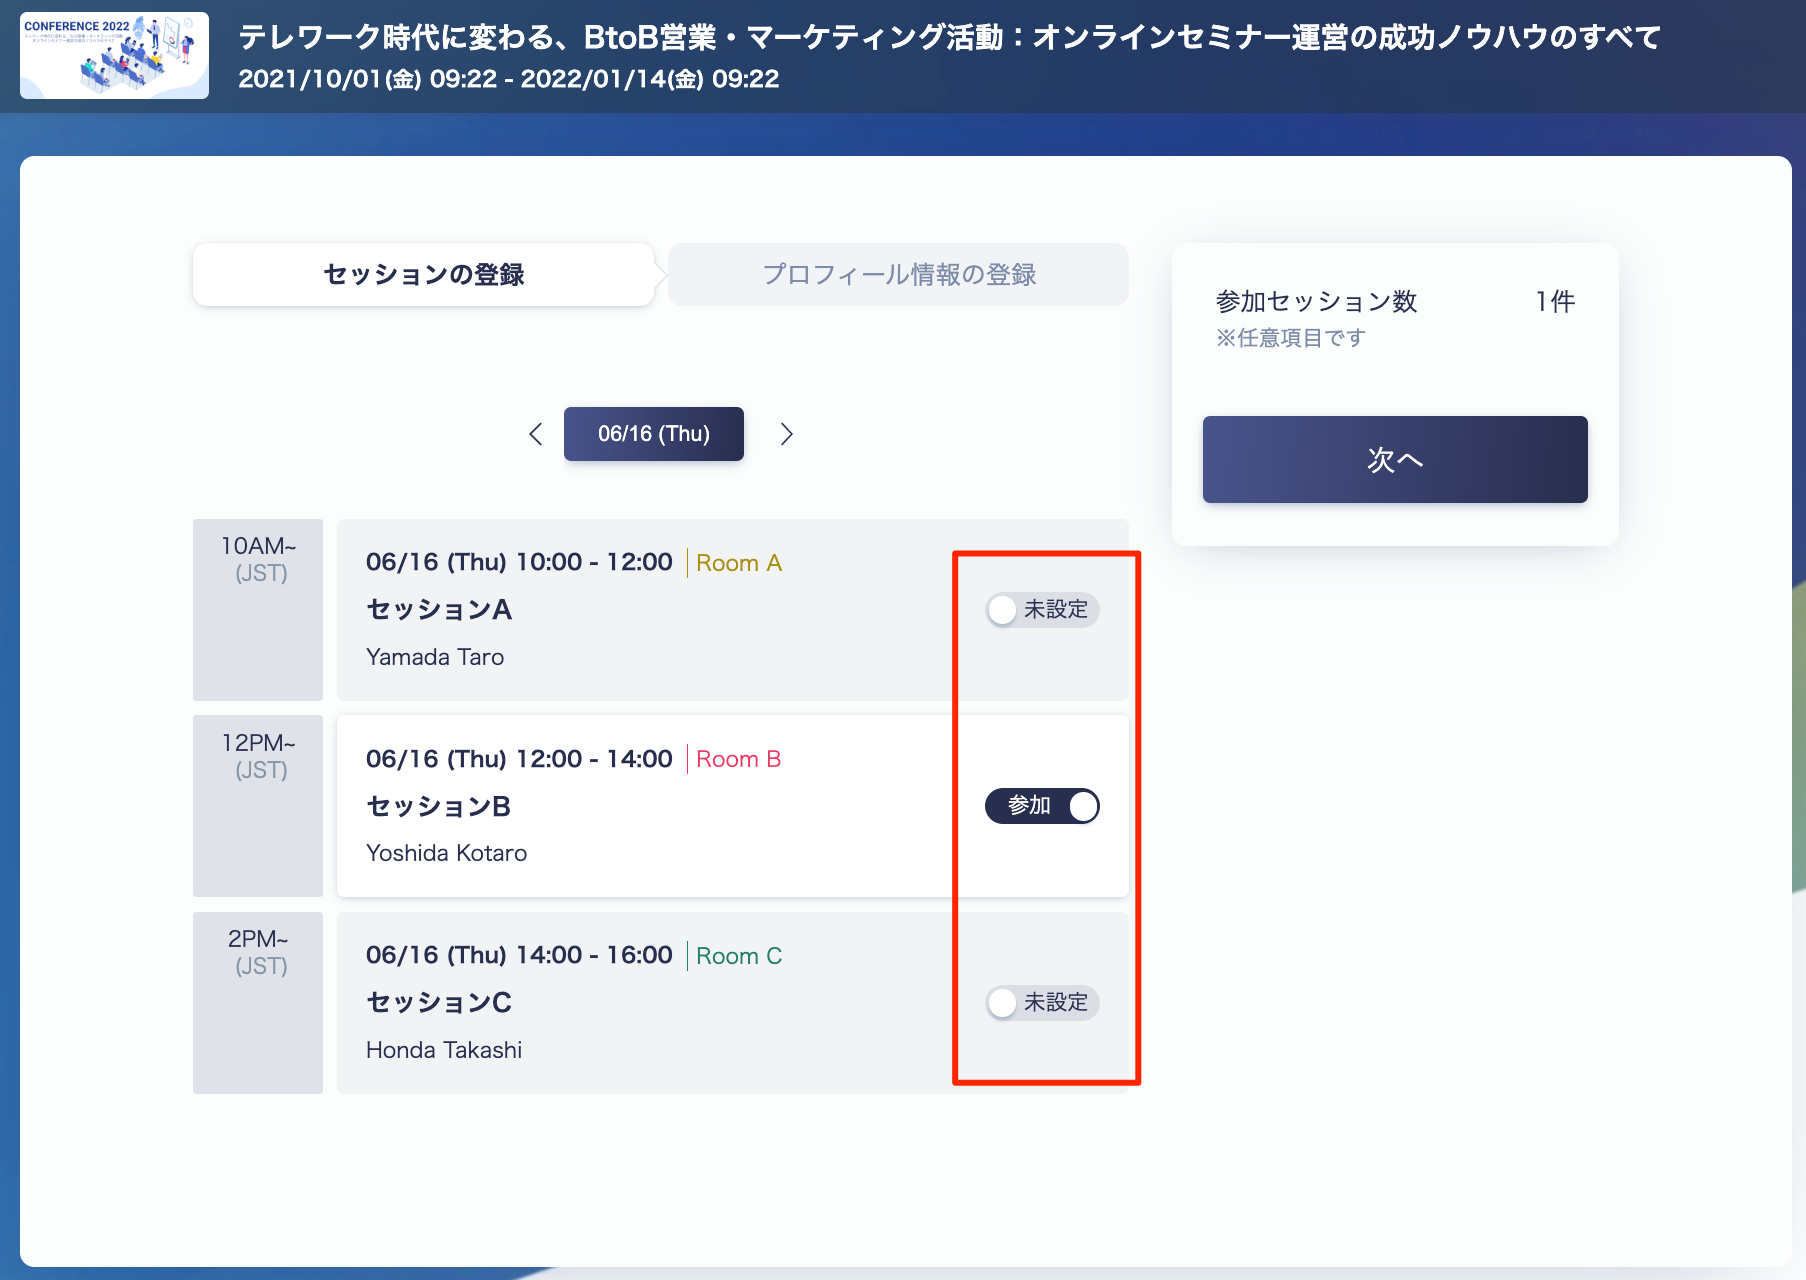Click the 次へ button
The height and width of the screenshot is (1280, 1806).
coord(1395,459)
